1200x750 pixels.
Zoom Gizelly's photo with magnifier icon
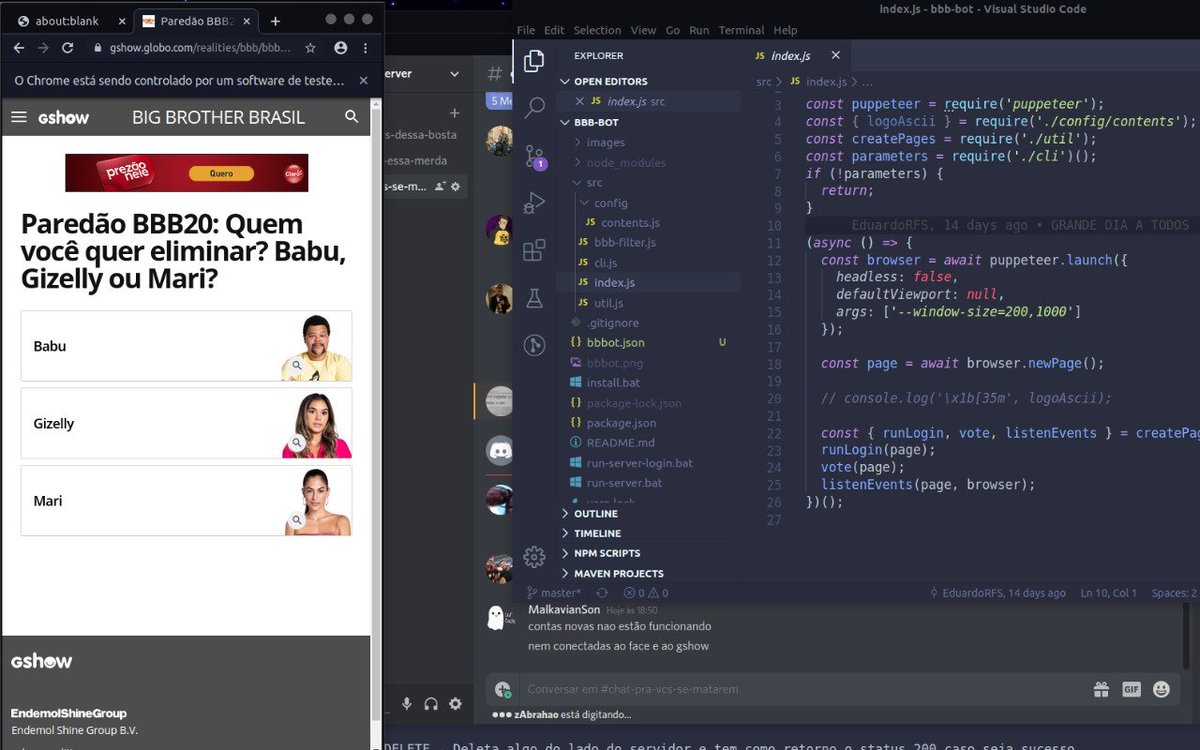coord(296,443)
